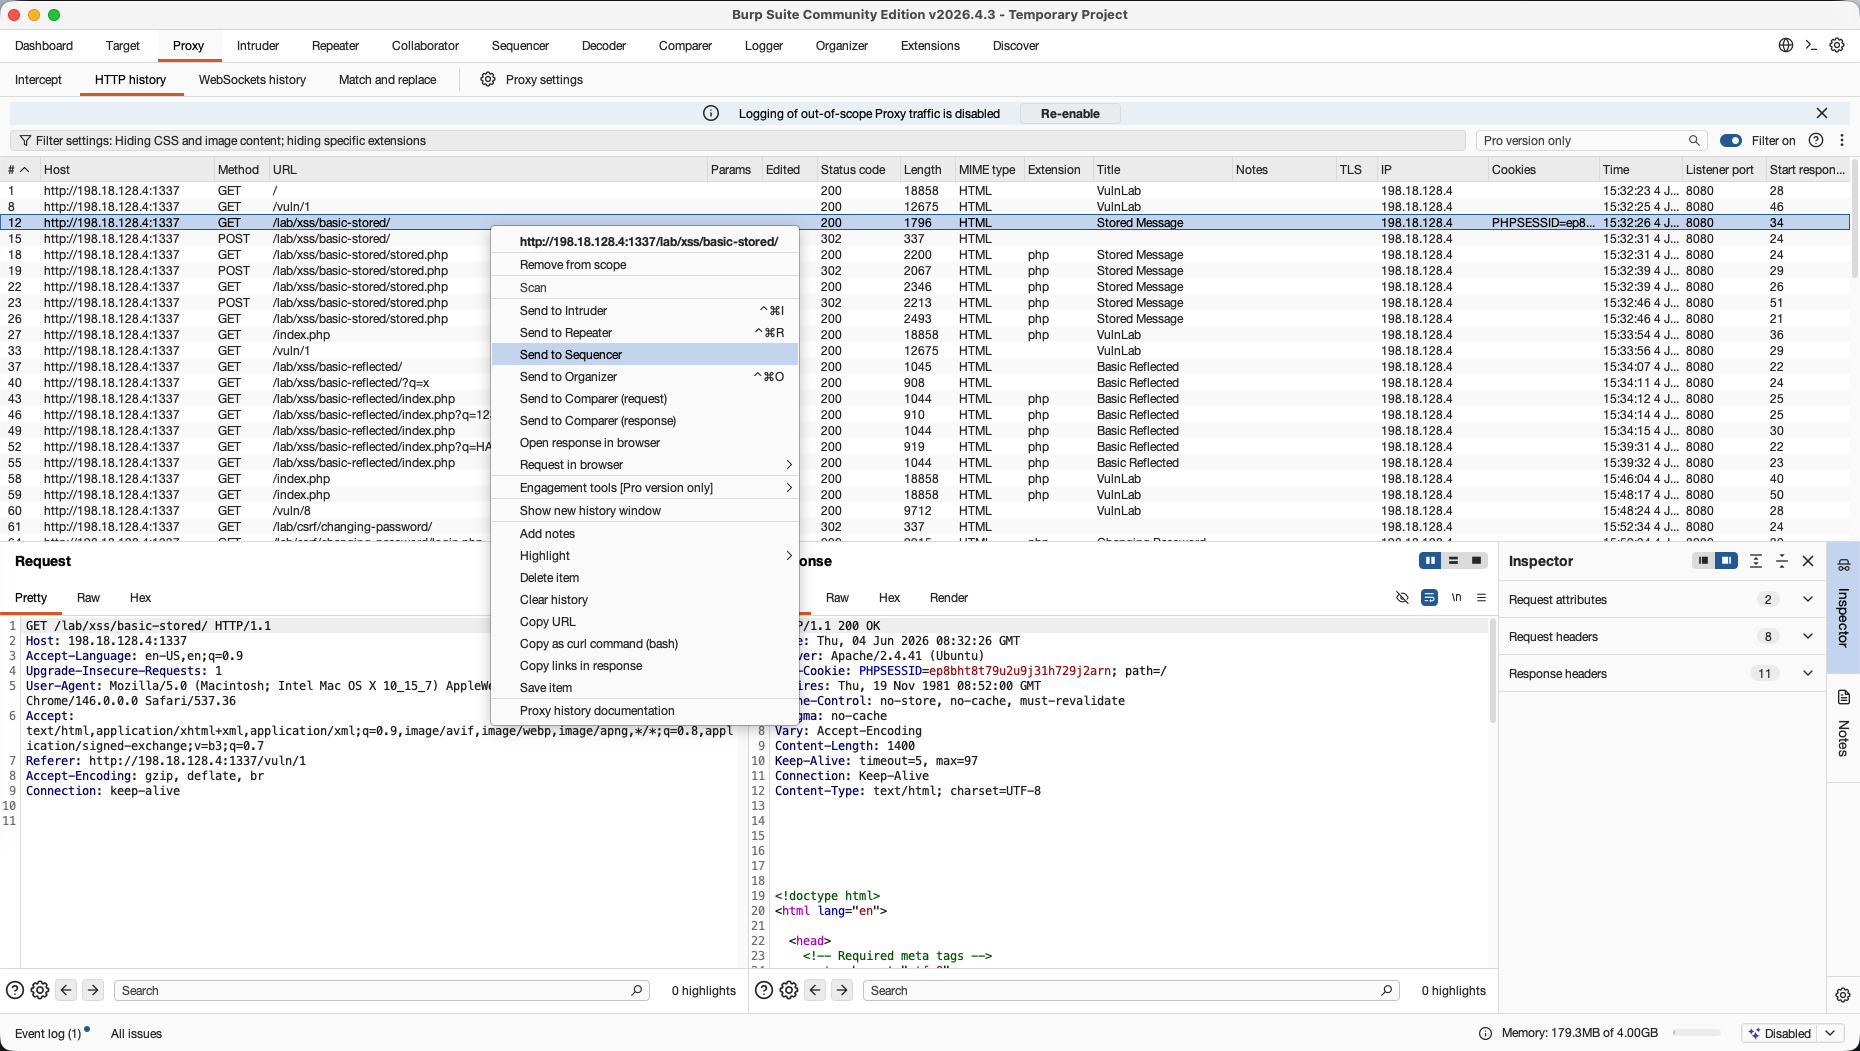The image size is (1860, 1051).
Task: Click the vertical three-dot filter options icon
Action: pos(1842,141)
